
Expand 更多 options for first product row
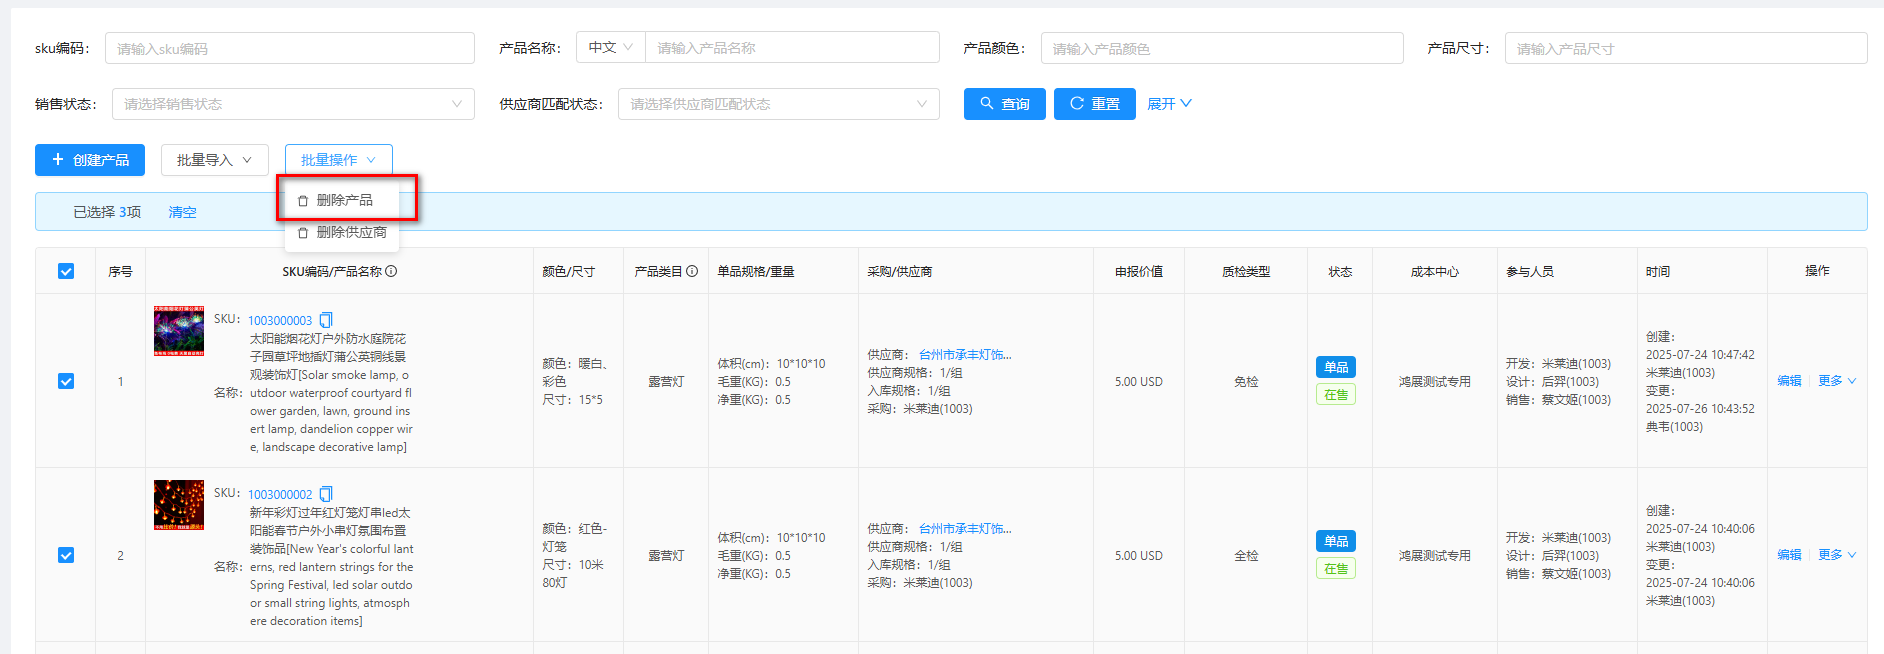coord(1836,381)
